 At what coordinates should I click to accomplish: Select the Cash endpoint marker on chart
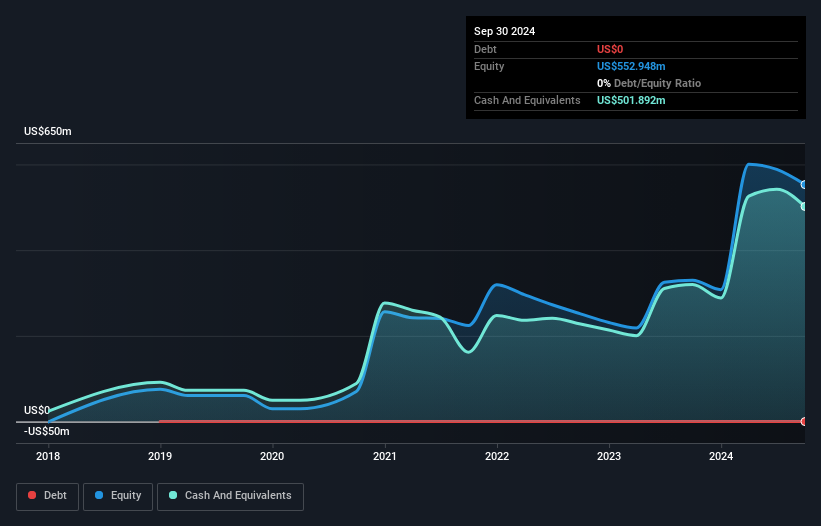(804, 207)
